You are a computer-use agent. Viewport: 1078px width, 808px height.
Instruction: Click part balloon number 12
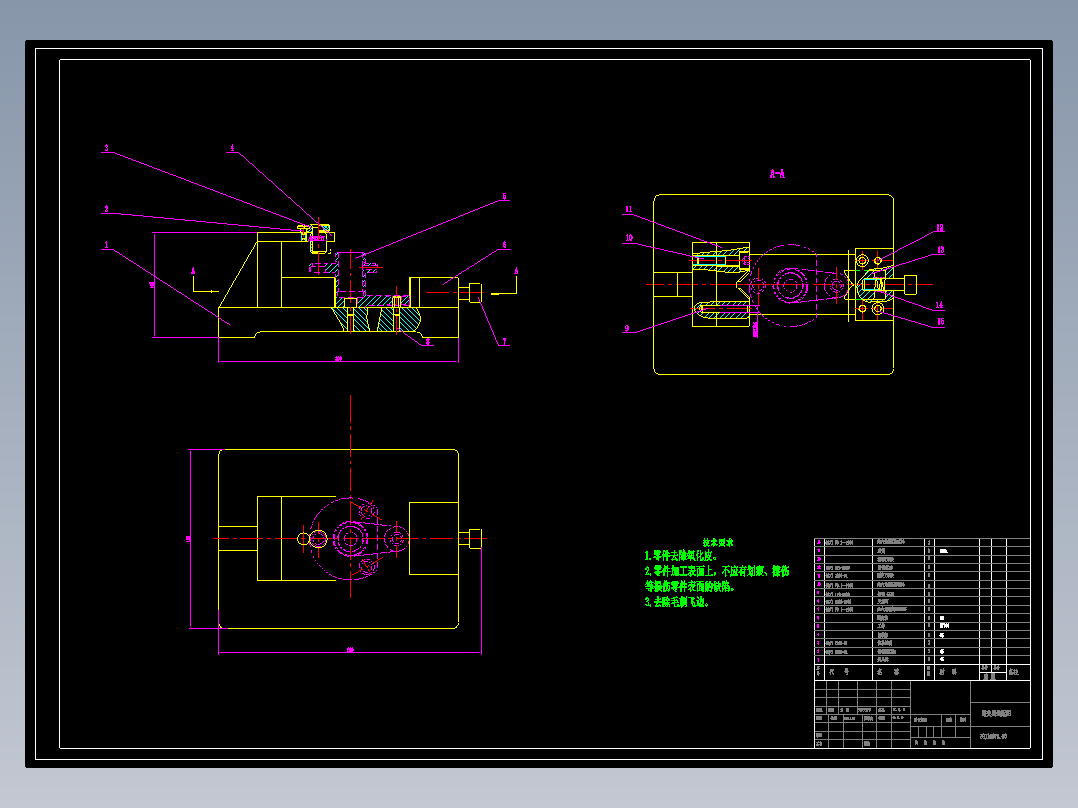coord(940,228)
